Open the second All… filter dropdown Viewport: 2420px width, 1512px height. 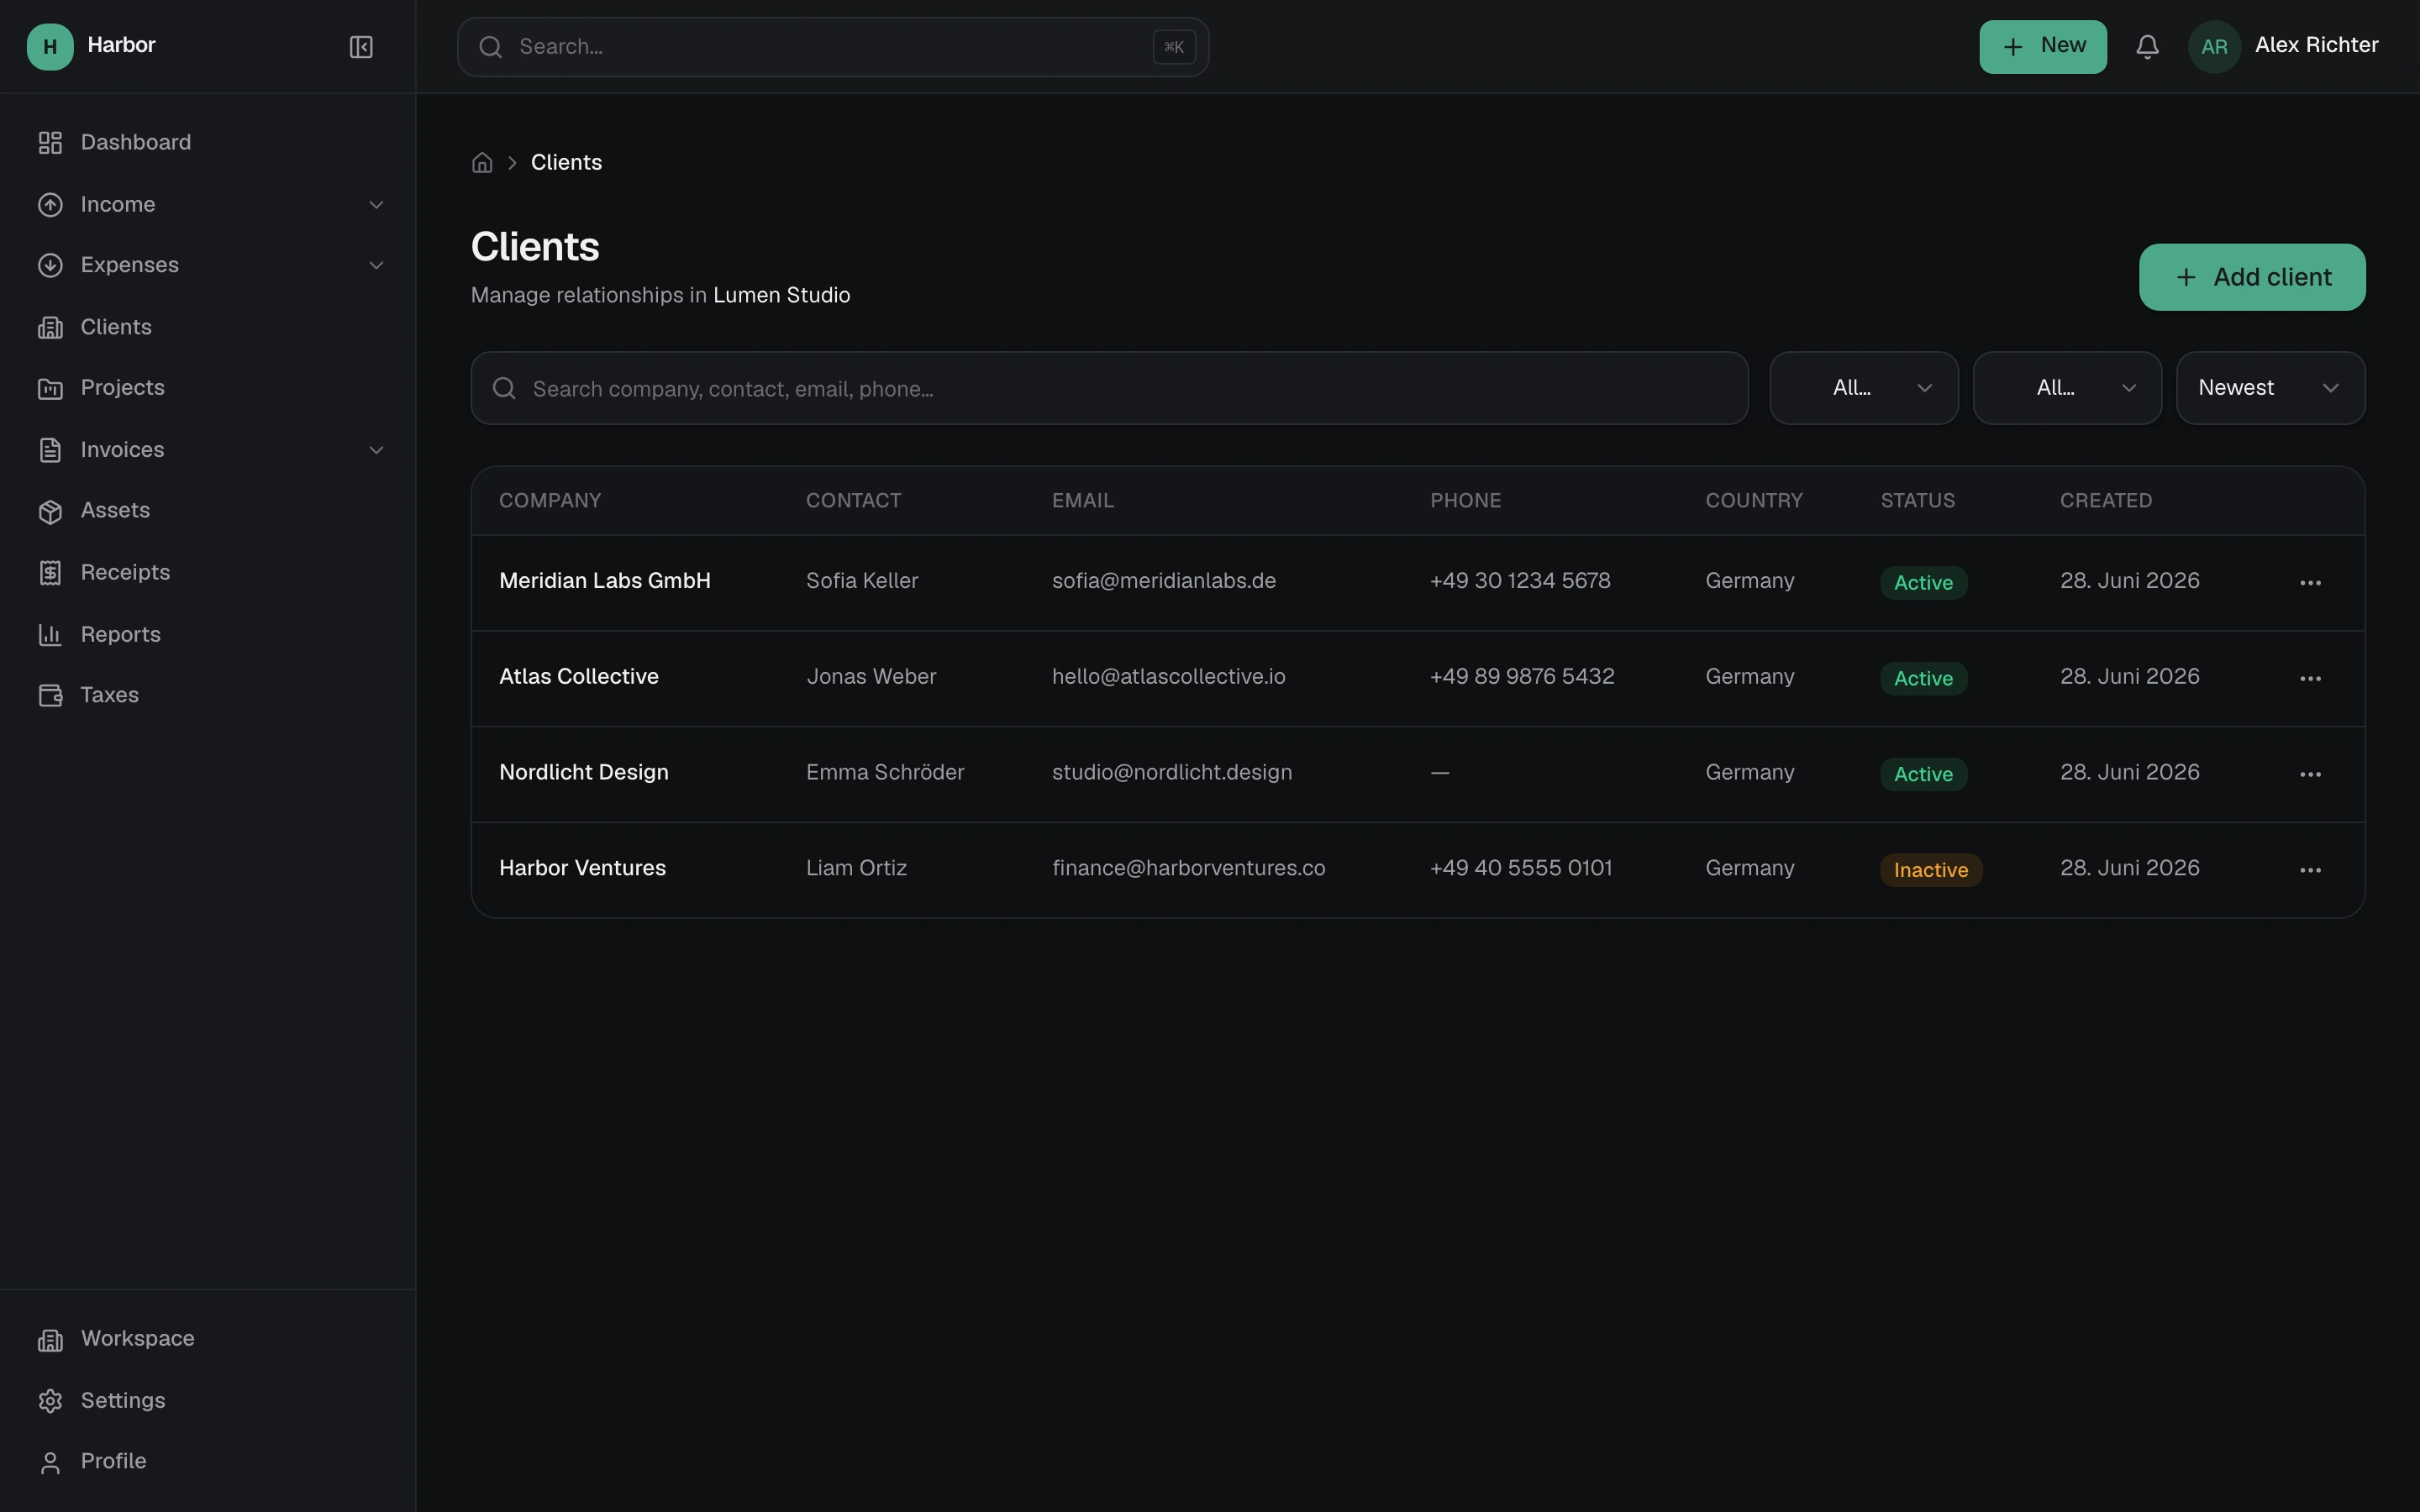coord(2067,388)
